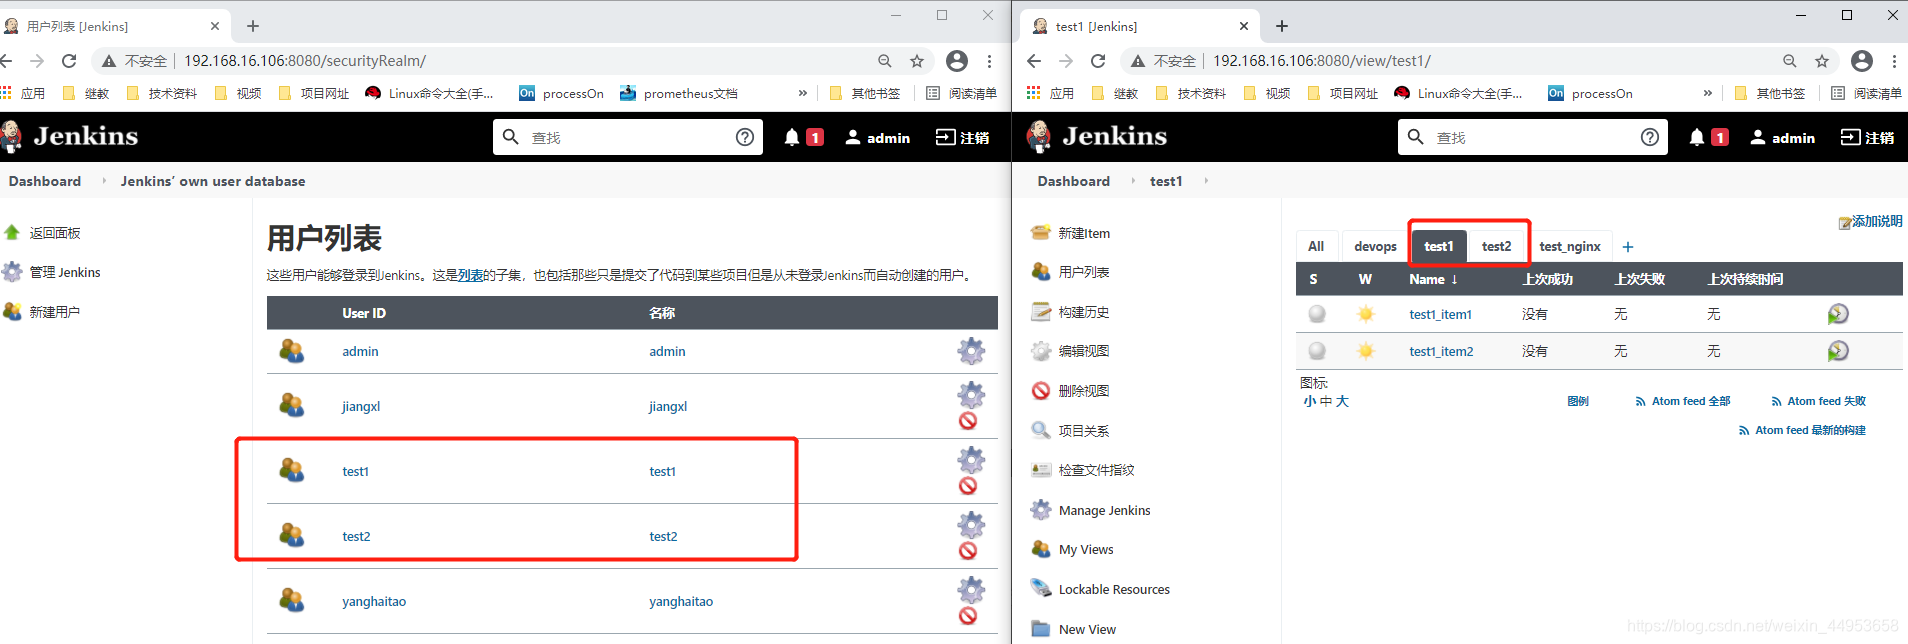Delete test1 user via red icon
This screenshot has height=644, width=1908.
968,486
